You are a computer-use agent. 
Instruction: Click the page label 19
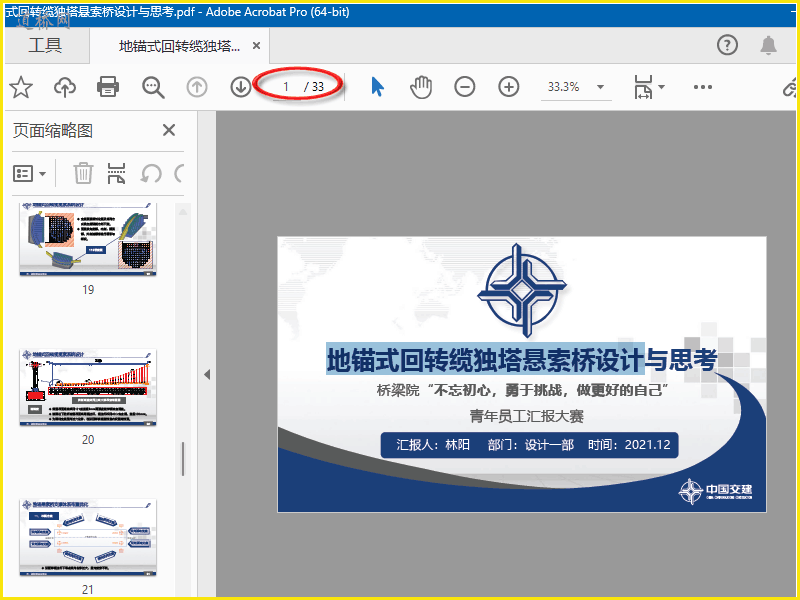pos(88,290)
